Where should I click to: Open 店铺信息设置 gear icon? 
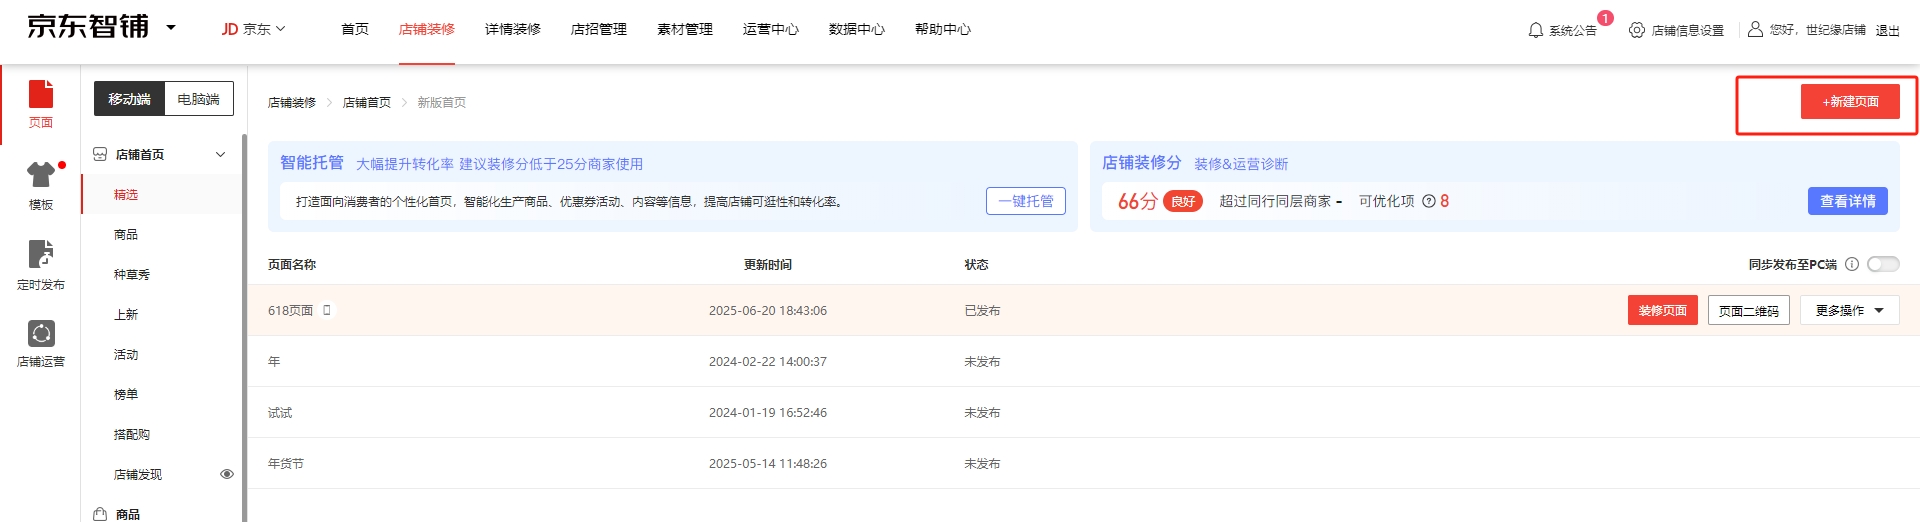click(1636, 31)
